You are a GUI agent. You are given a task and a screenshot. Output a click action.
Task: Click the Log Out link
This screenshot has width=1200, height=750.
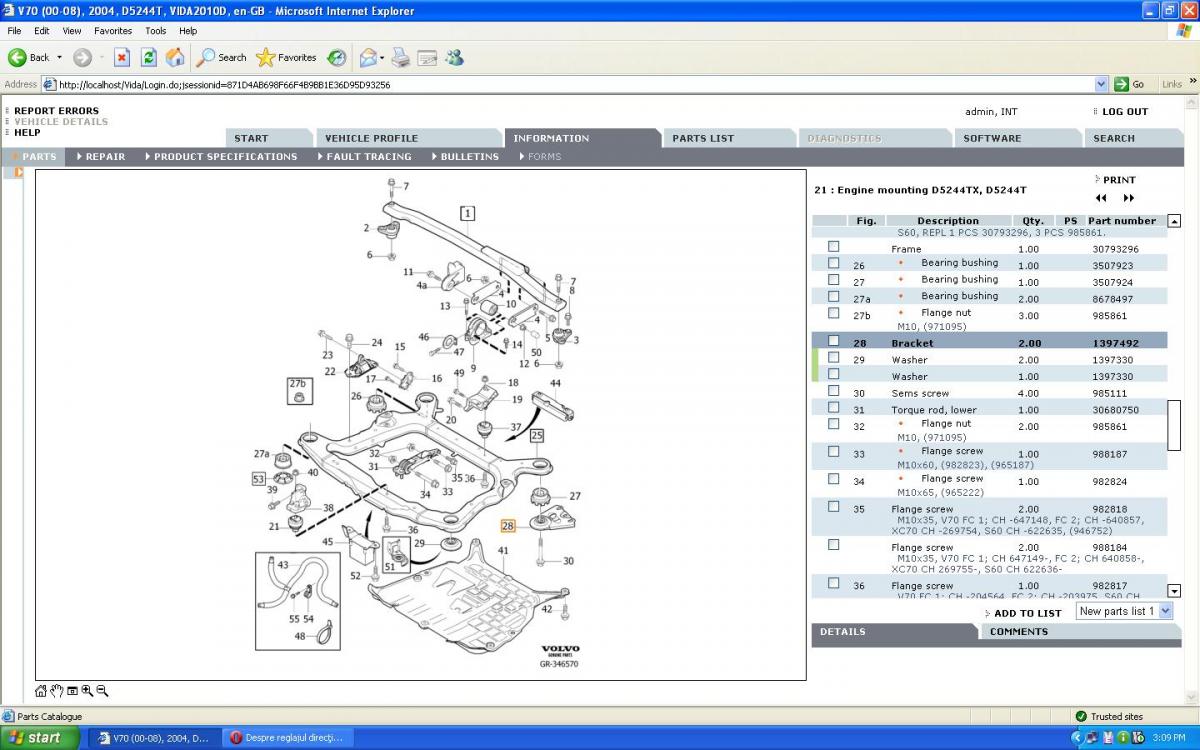click(x=1124, y=112)
